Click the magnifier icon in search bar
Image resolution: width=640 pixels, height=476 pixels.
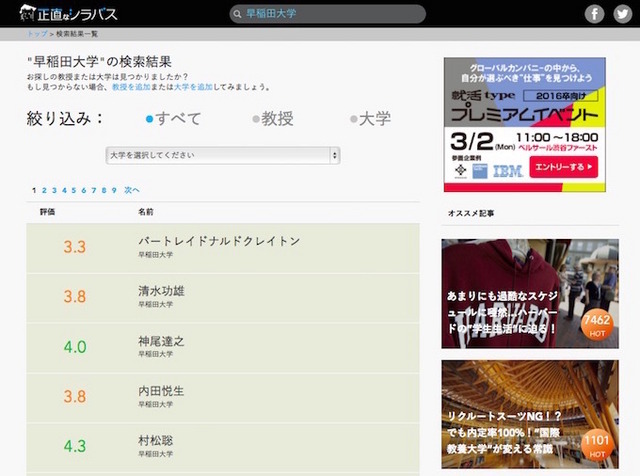[236, 14]
